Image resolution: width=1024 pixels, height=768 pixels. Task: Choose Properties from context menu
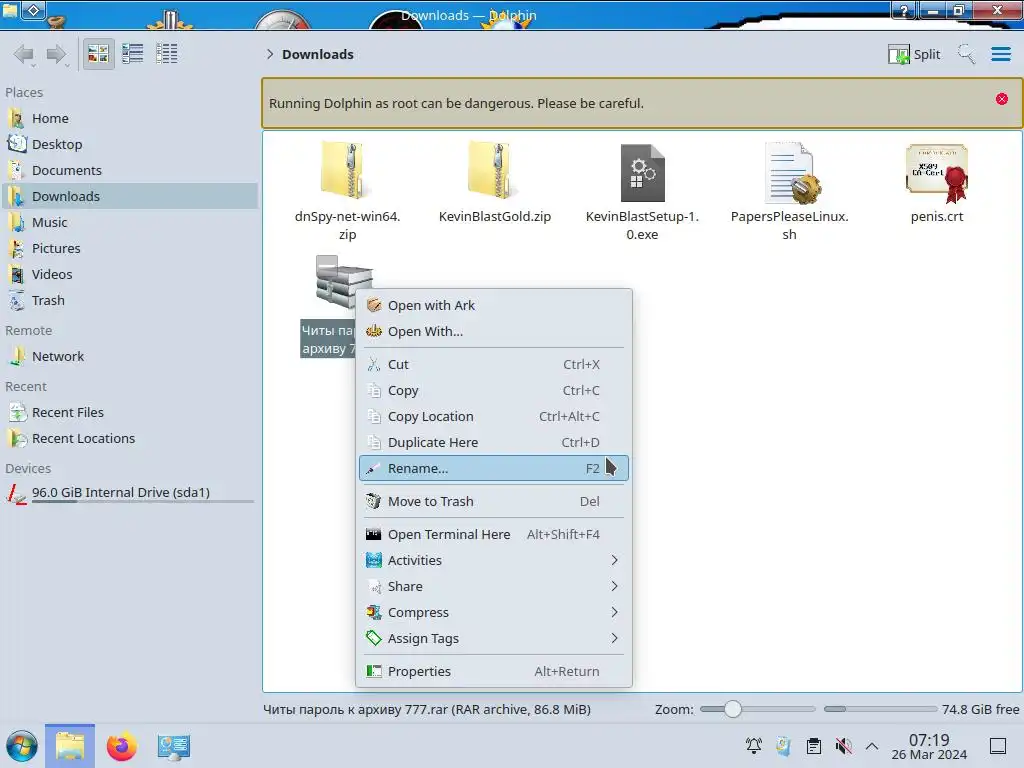(494, 671)
